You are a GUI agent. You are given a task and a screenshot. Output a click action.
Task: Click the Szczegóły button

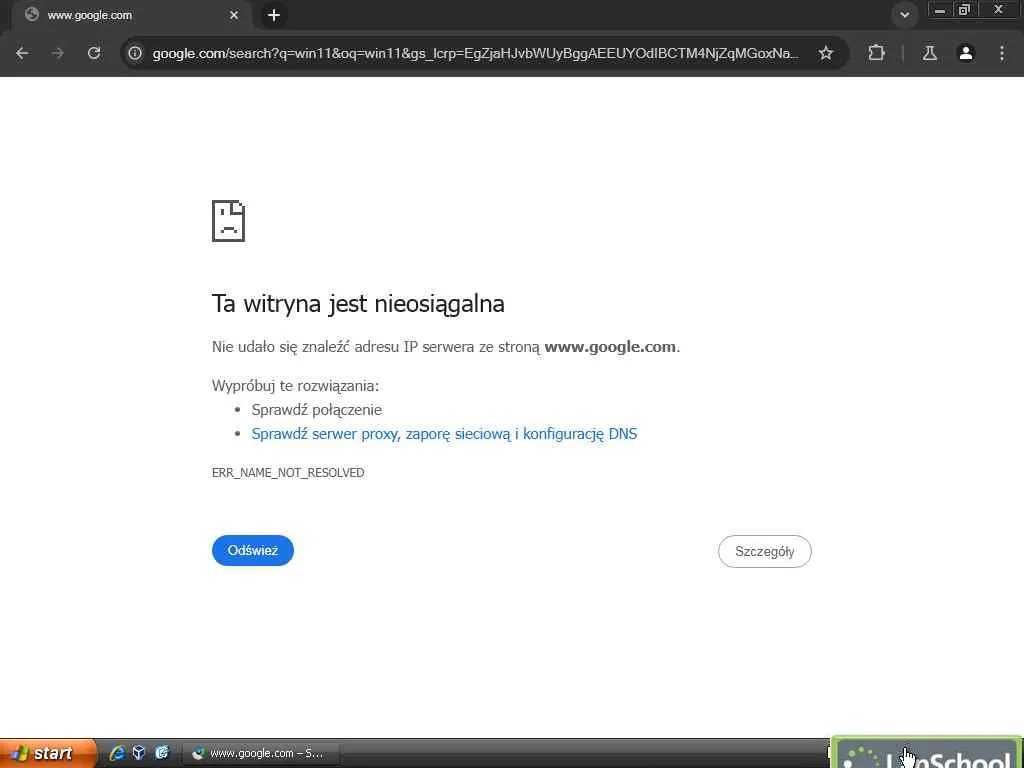765,552
